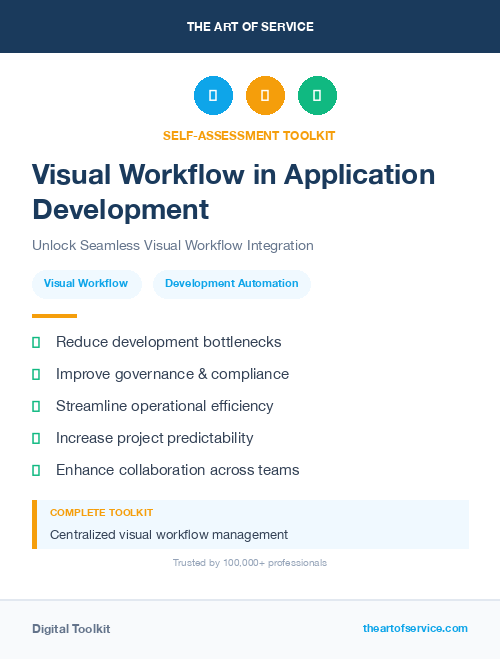Open theartofservice.com link
Image resolution: width=500 pixels, height=659 pixels.
tap(415, 628)
